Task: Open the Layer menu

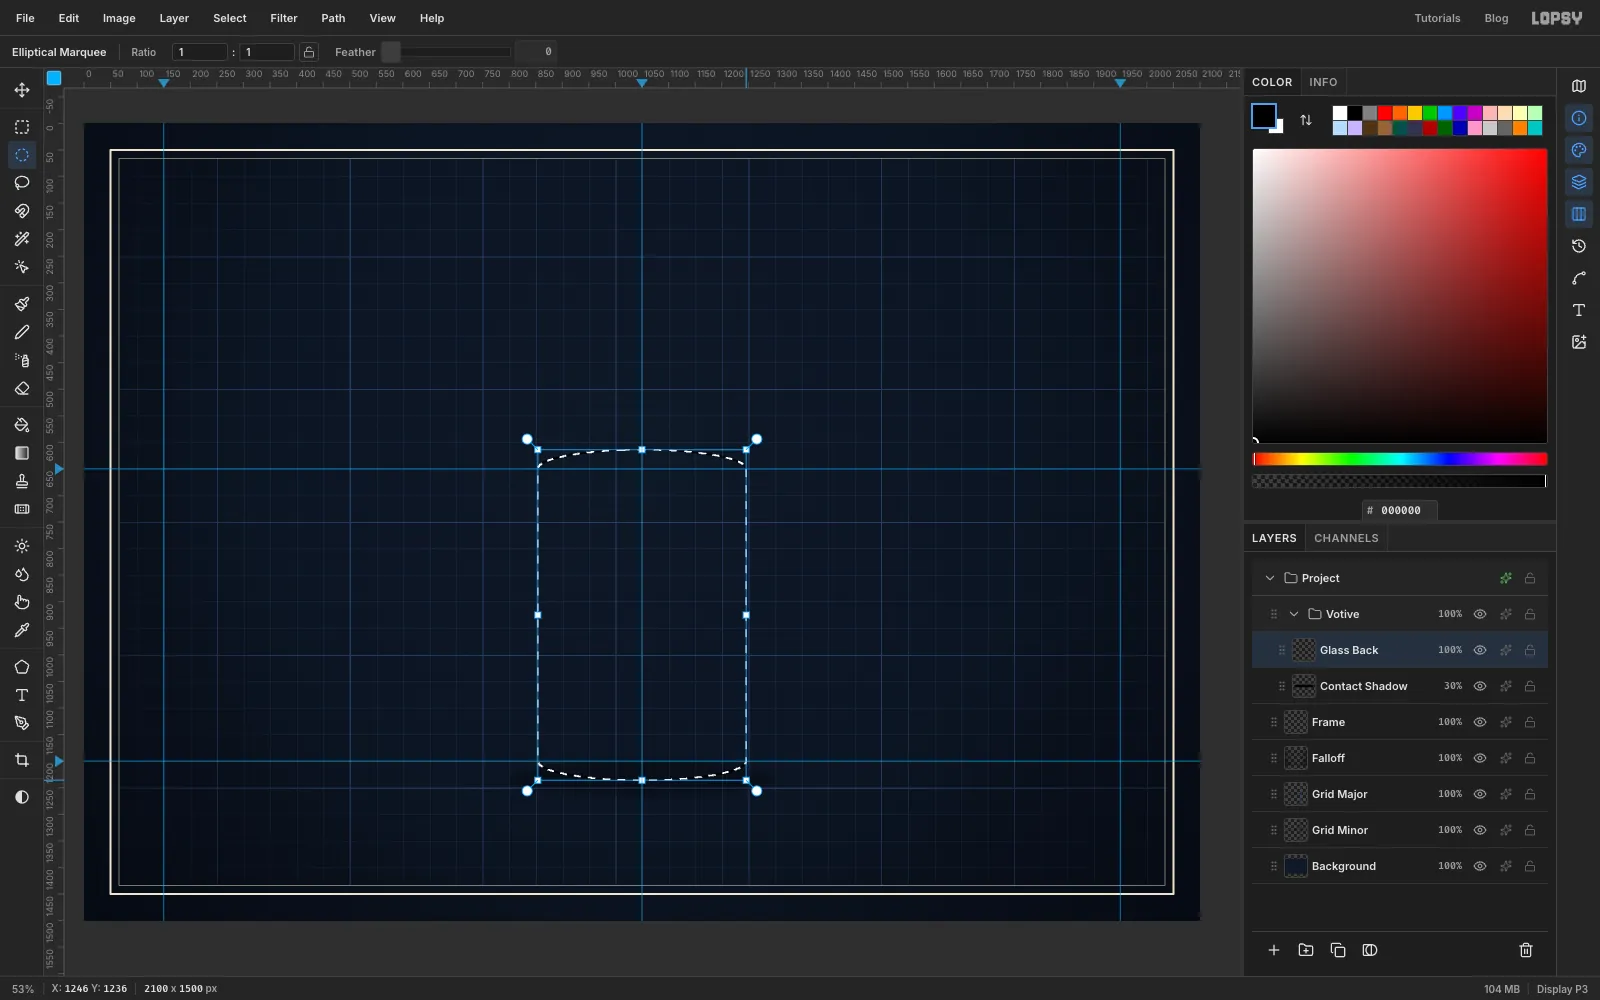Action: [x=174, y=18]
